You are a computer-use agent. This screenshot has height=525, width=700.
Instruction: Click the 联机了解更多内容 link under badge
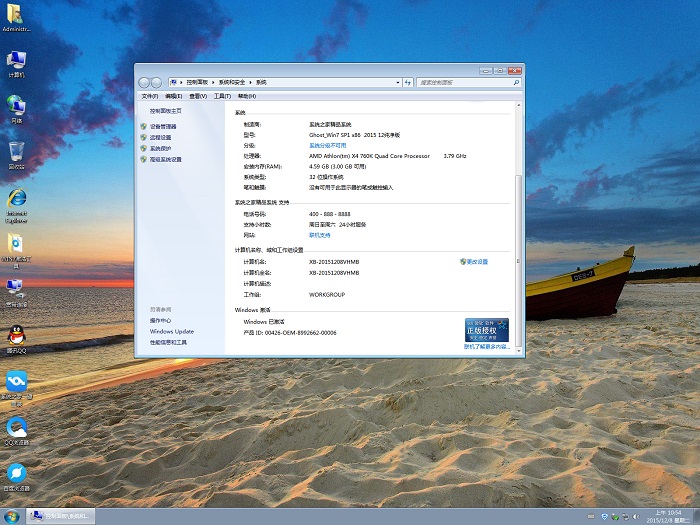point(487,346)
